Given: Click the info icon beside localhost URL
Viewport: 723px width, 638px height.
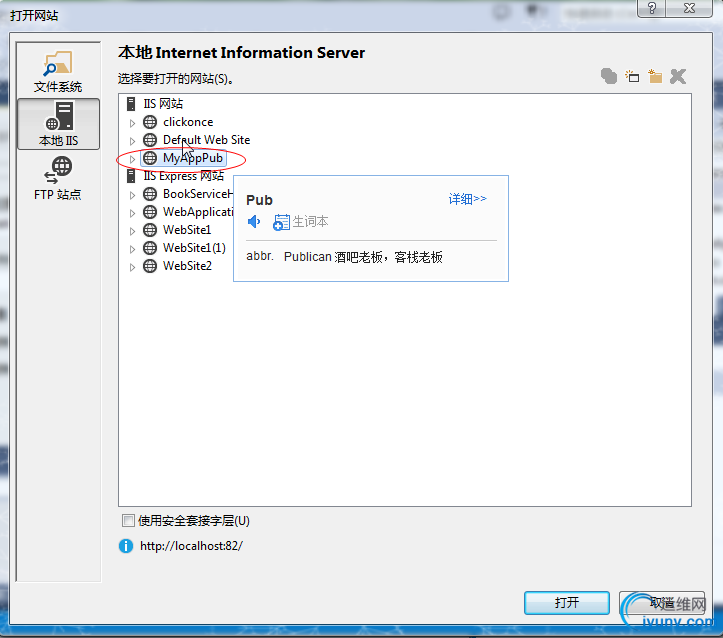Looking at the screenshot, I should pos(126,546).
